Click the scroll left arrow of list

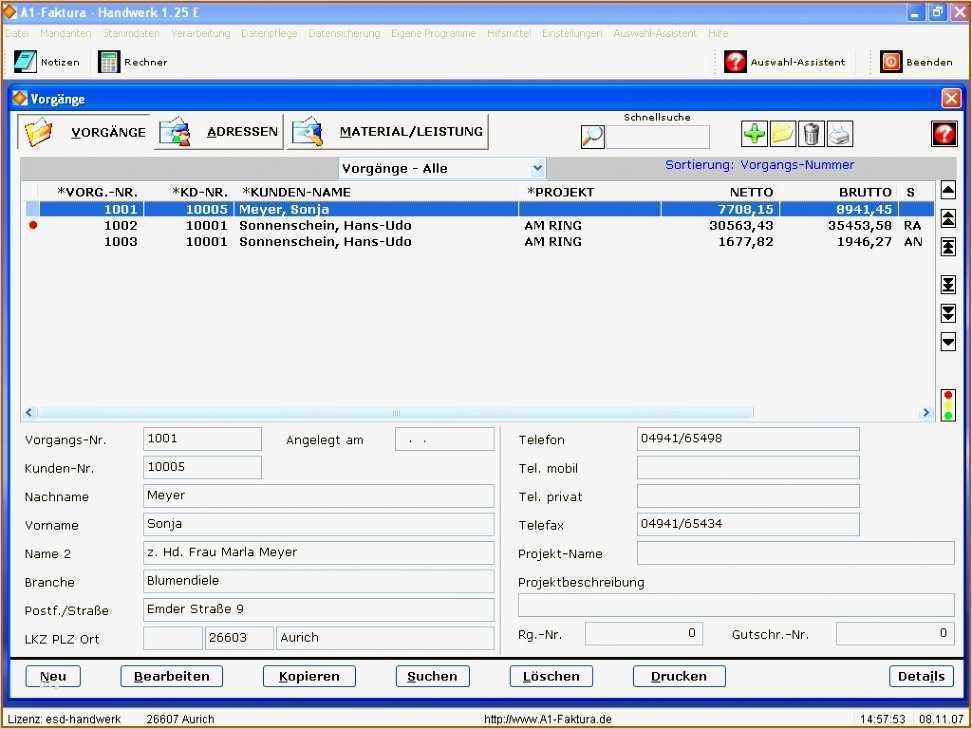click(x=29, y=412)
